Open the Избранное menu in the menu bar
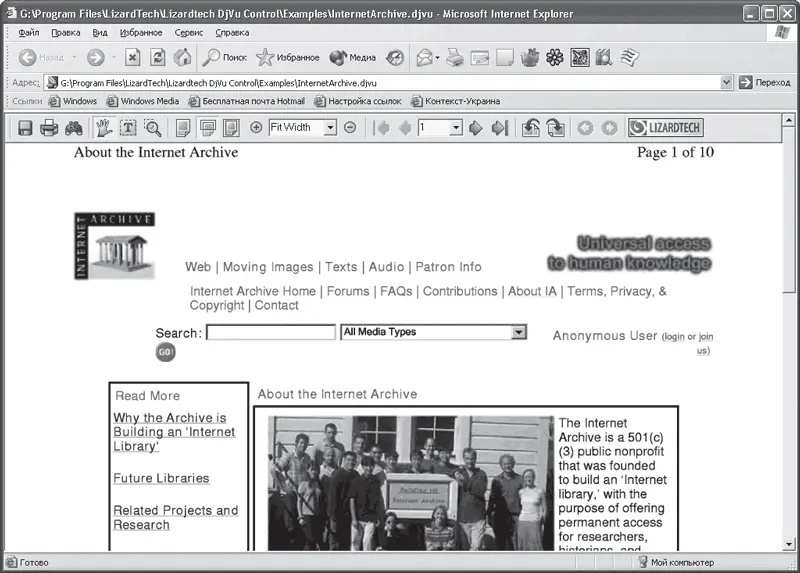This screenshot has height=573, width=800. (141, 33)
